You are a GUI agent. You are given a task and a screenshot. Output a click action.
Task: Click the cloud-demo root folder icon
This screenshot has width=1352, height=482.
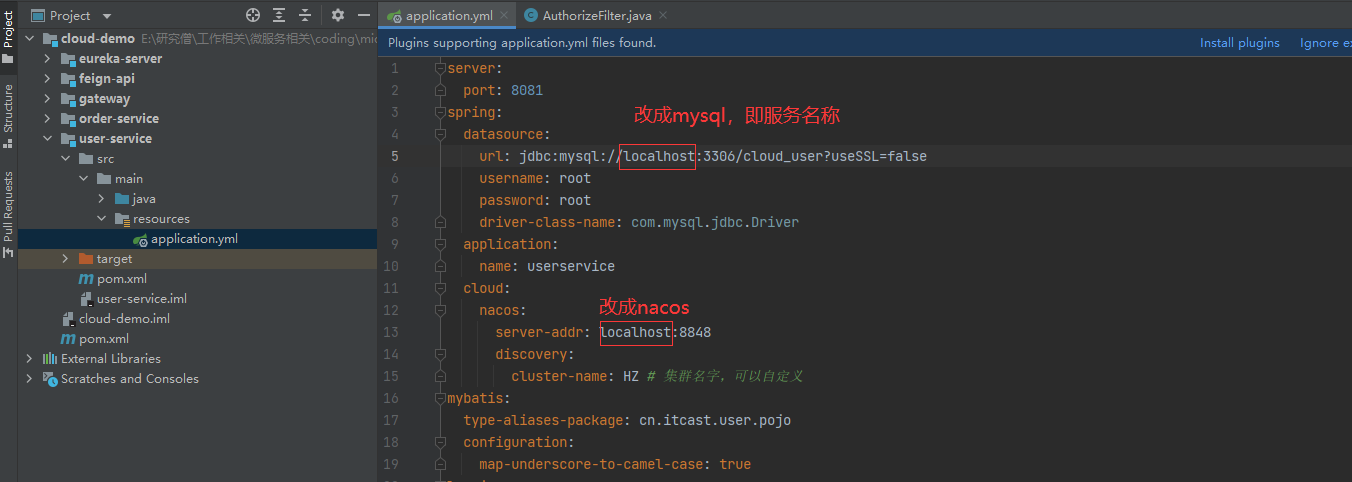tap(50, 39)
